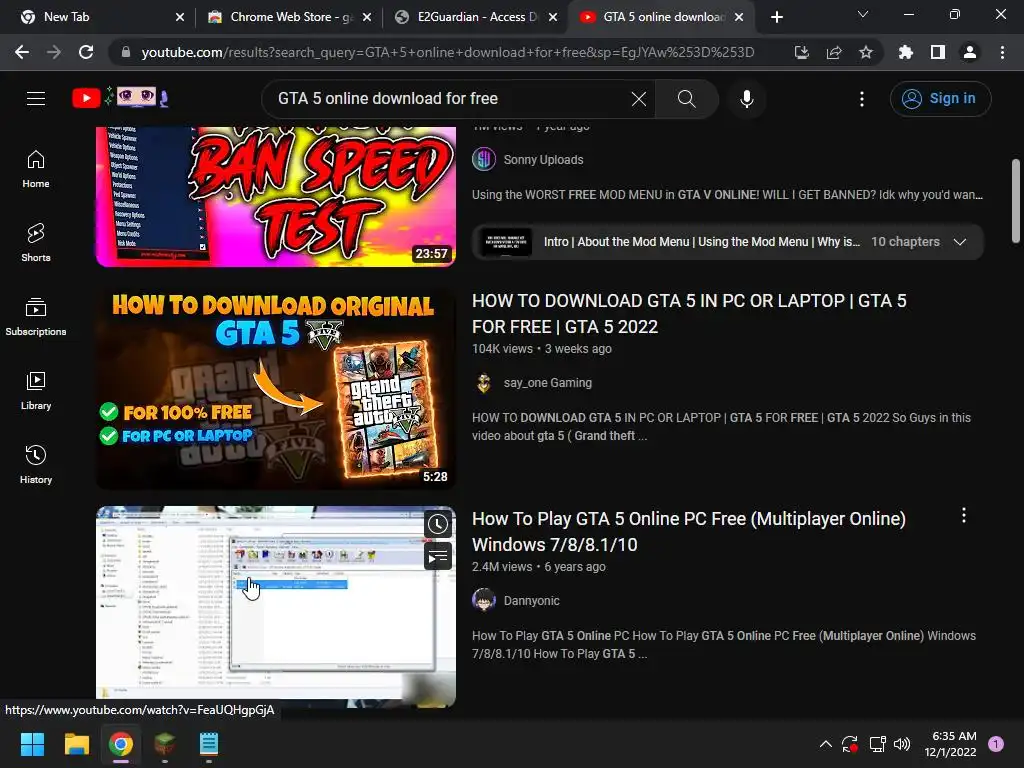1024x768 pixels.
Task: Click Watch later clock on Dannyonic thumbnail
Action: [438, 524]
